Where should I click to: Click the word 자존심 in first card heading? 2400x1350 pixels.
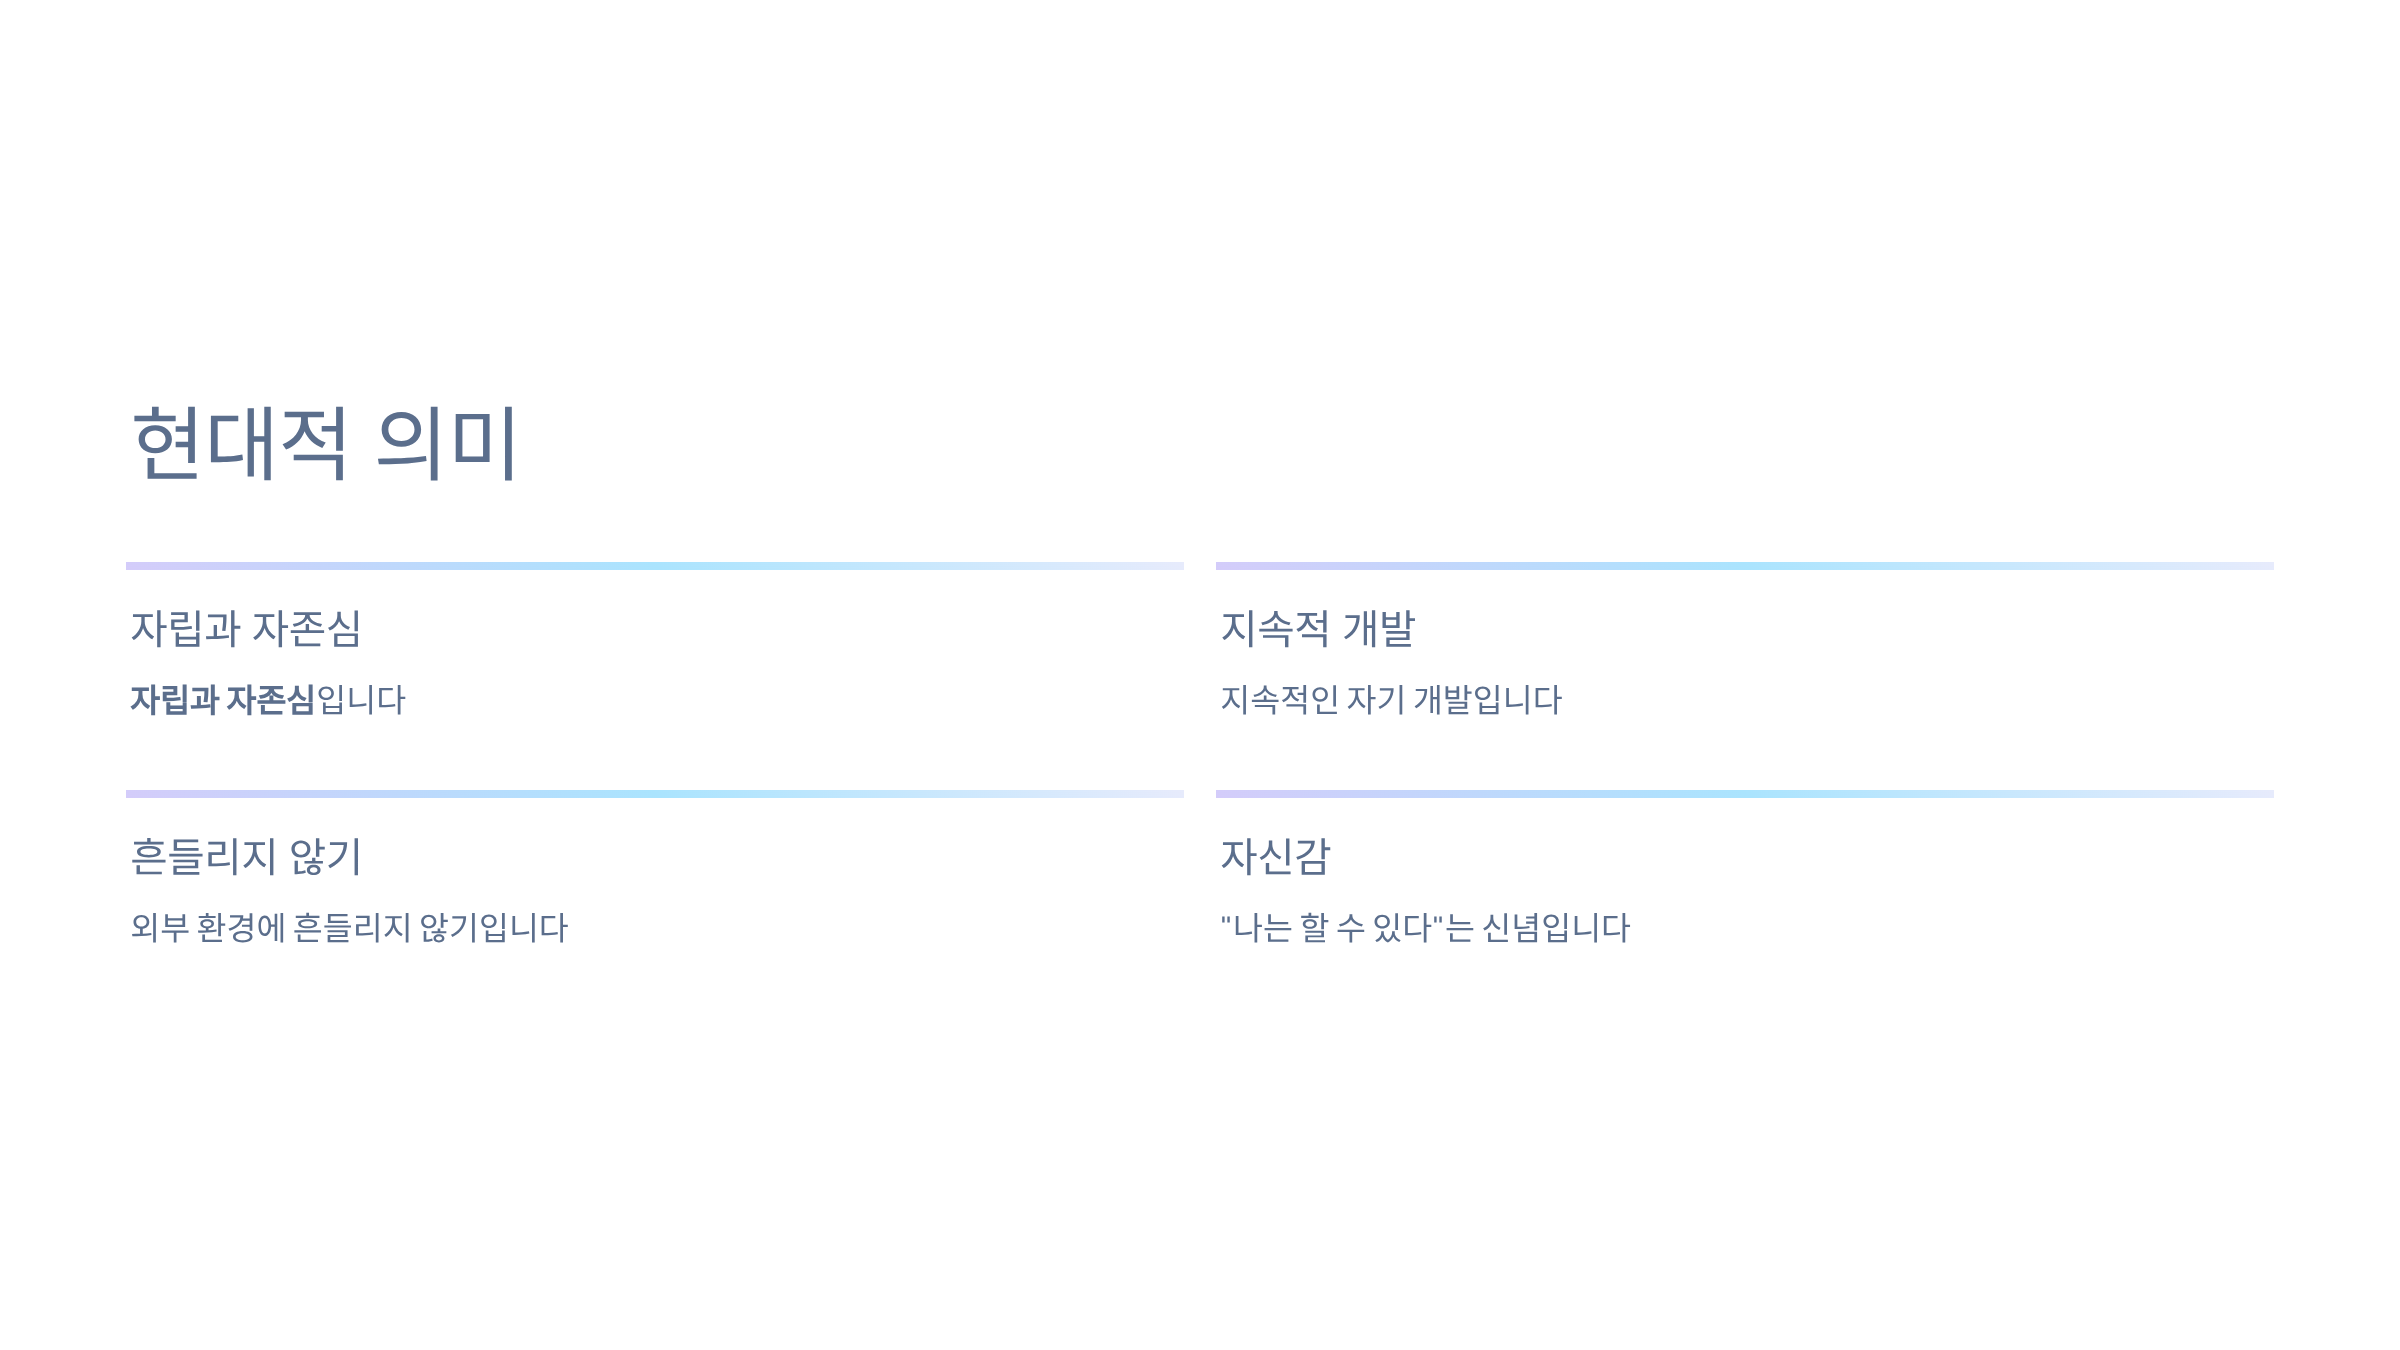(307, 629)
